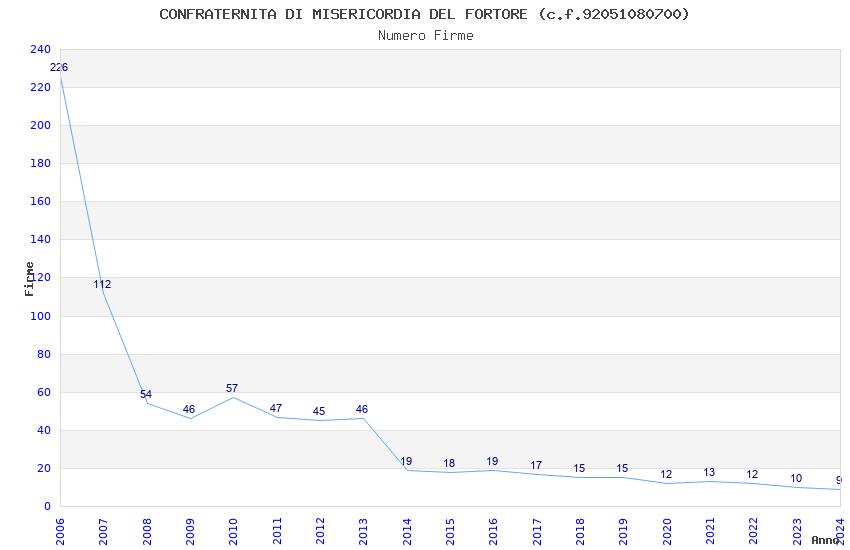This screenshot has height=550, width=850.
Task: Click the horizontal axis title Anno
Action: tap(825, 540)
